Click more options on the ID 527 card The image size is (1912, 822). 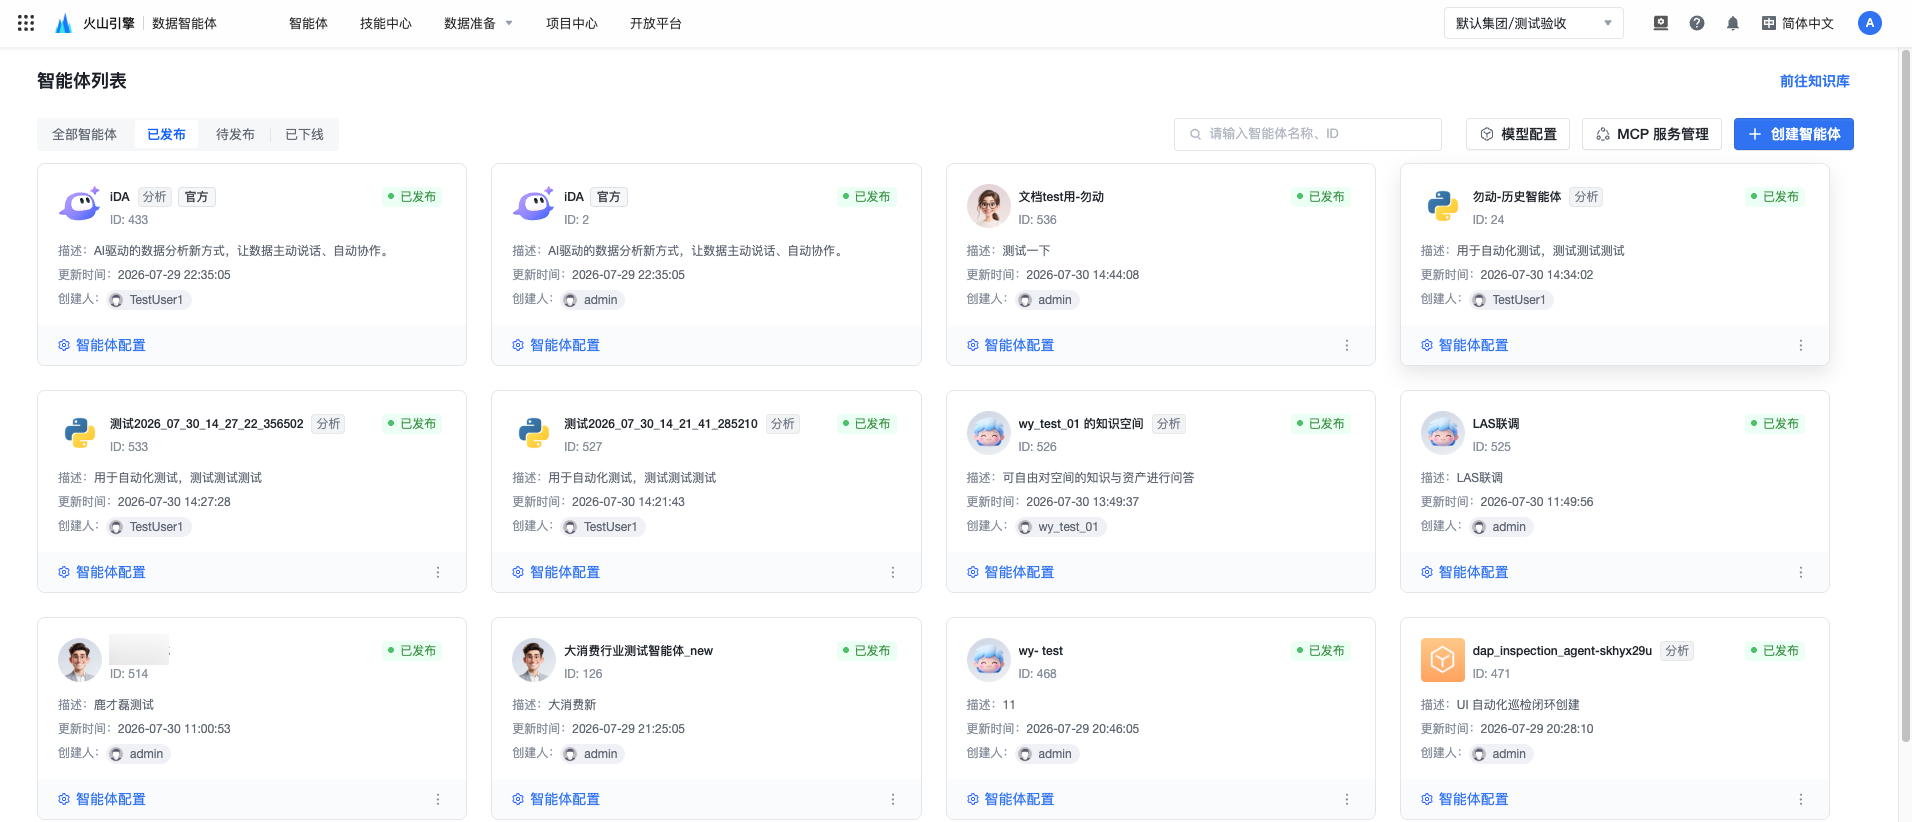tap(893, 572)
